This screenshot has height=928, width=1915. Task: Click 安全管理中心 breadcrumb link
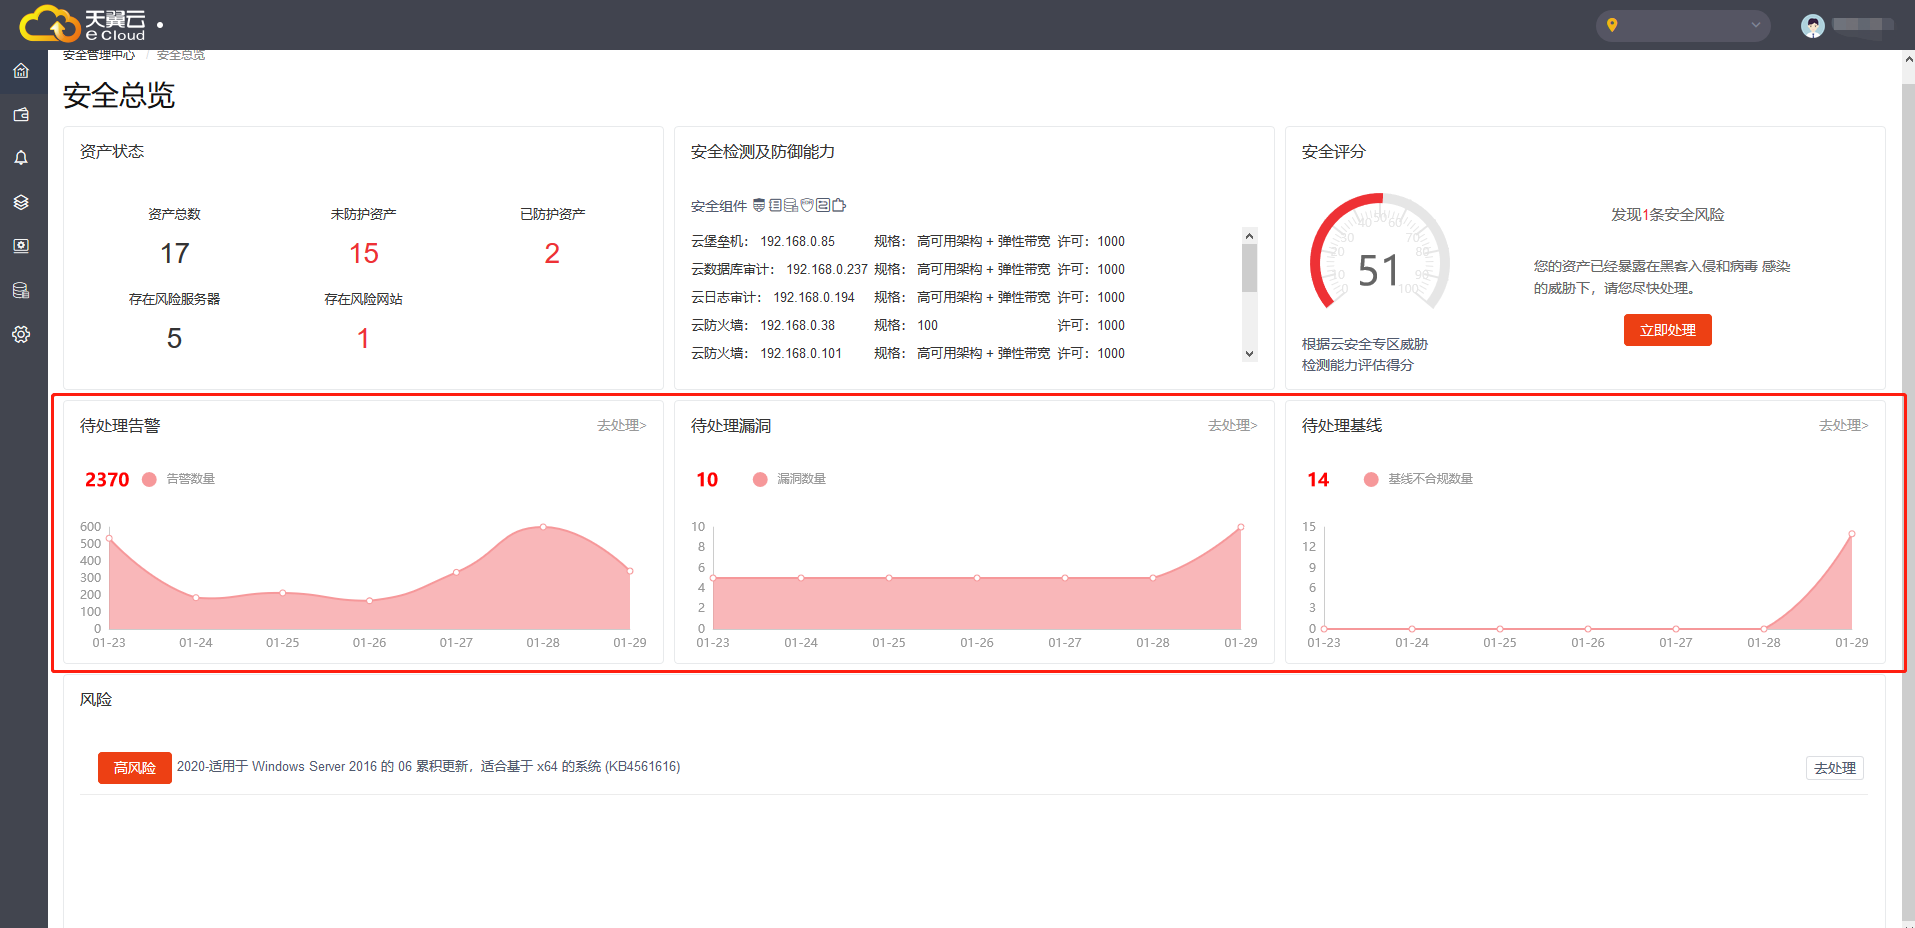[99, 55]
